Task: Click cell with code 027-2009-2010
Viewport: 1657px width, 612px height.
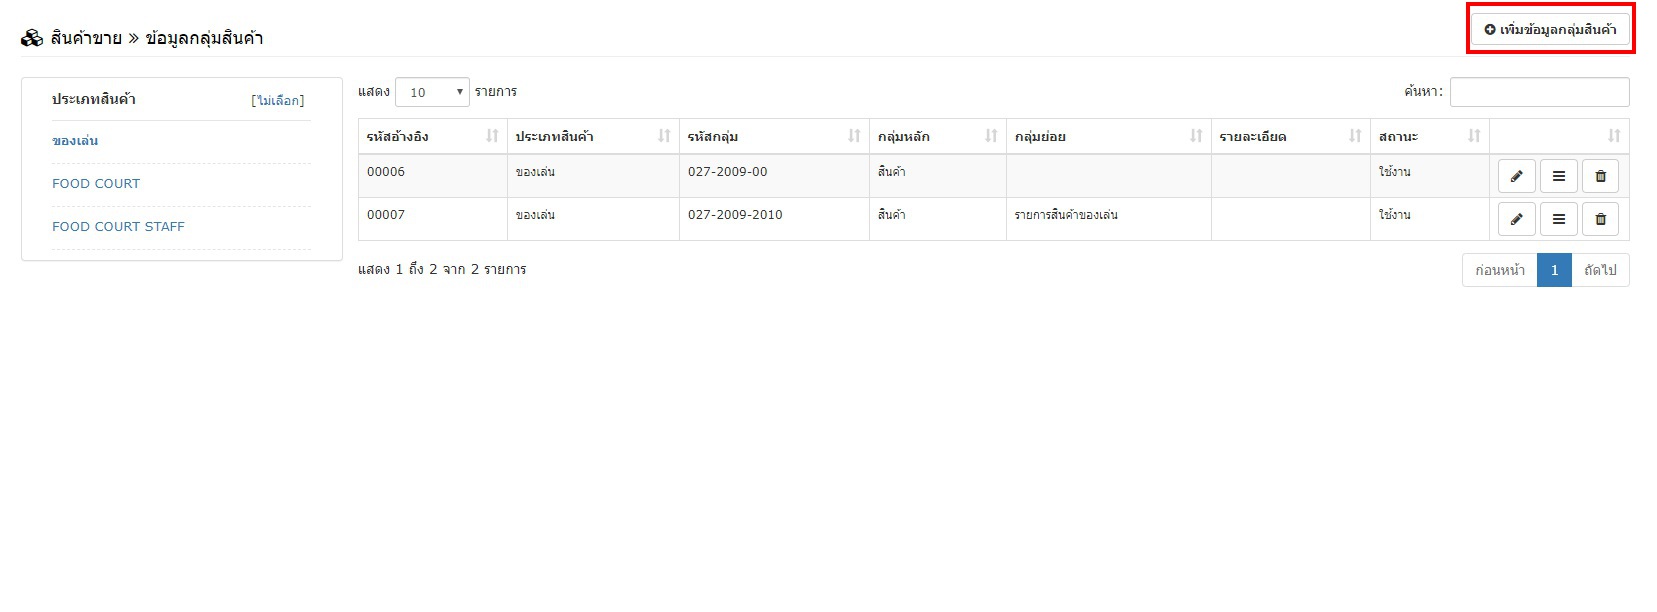Action: click(x=774, y=219)
